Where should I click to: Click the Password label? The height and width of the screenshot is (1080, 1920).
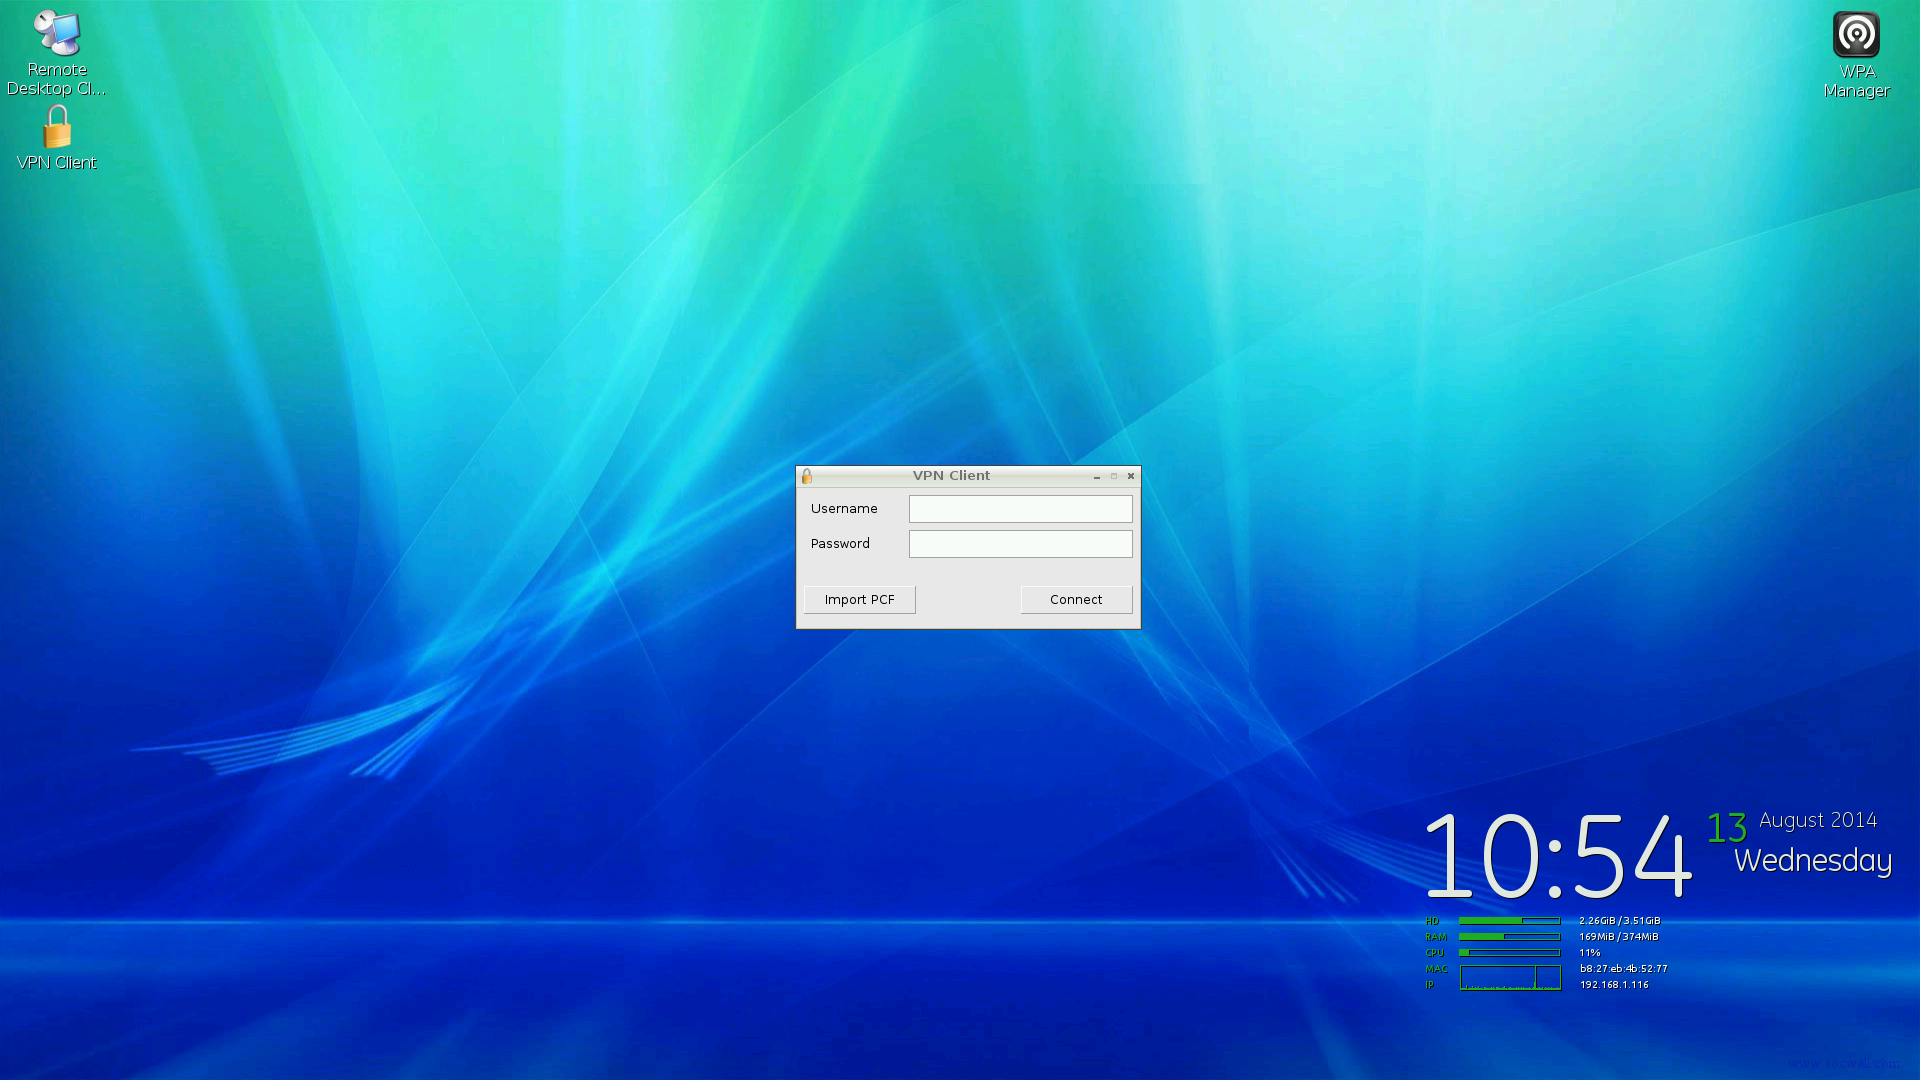(840, 544)
